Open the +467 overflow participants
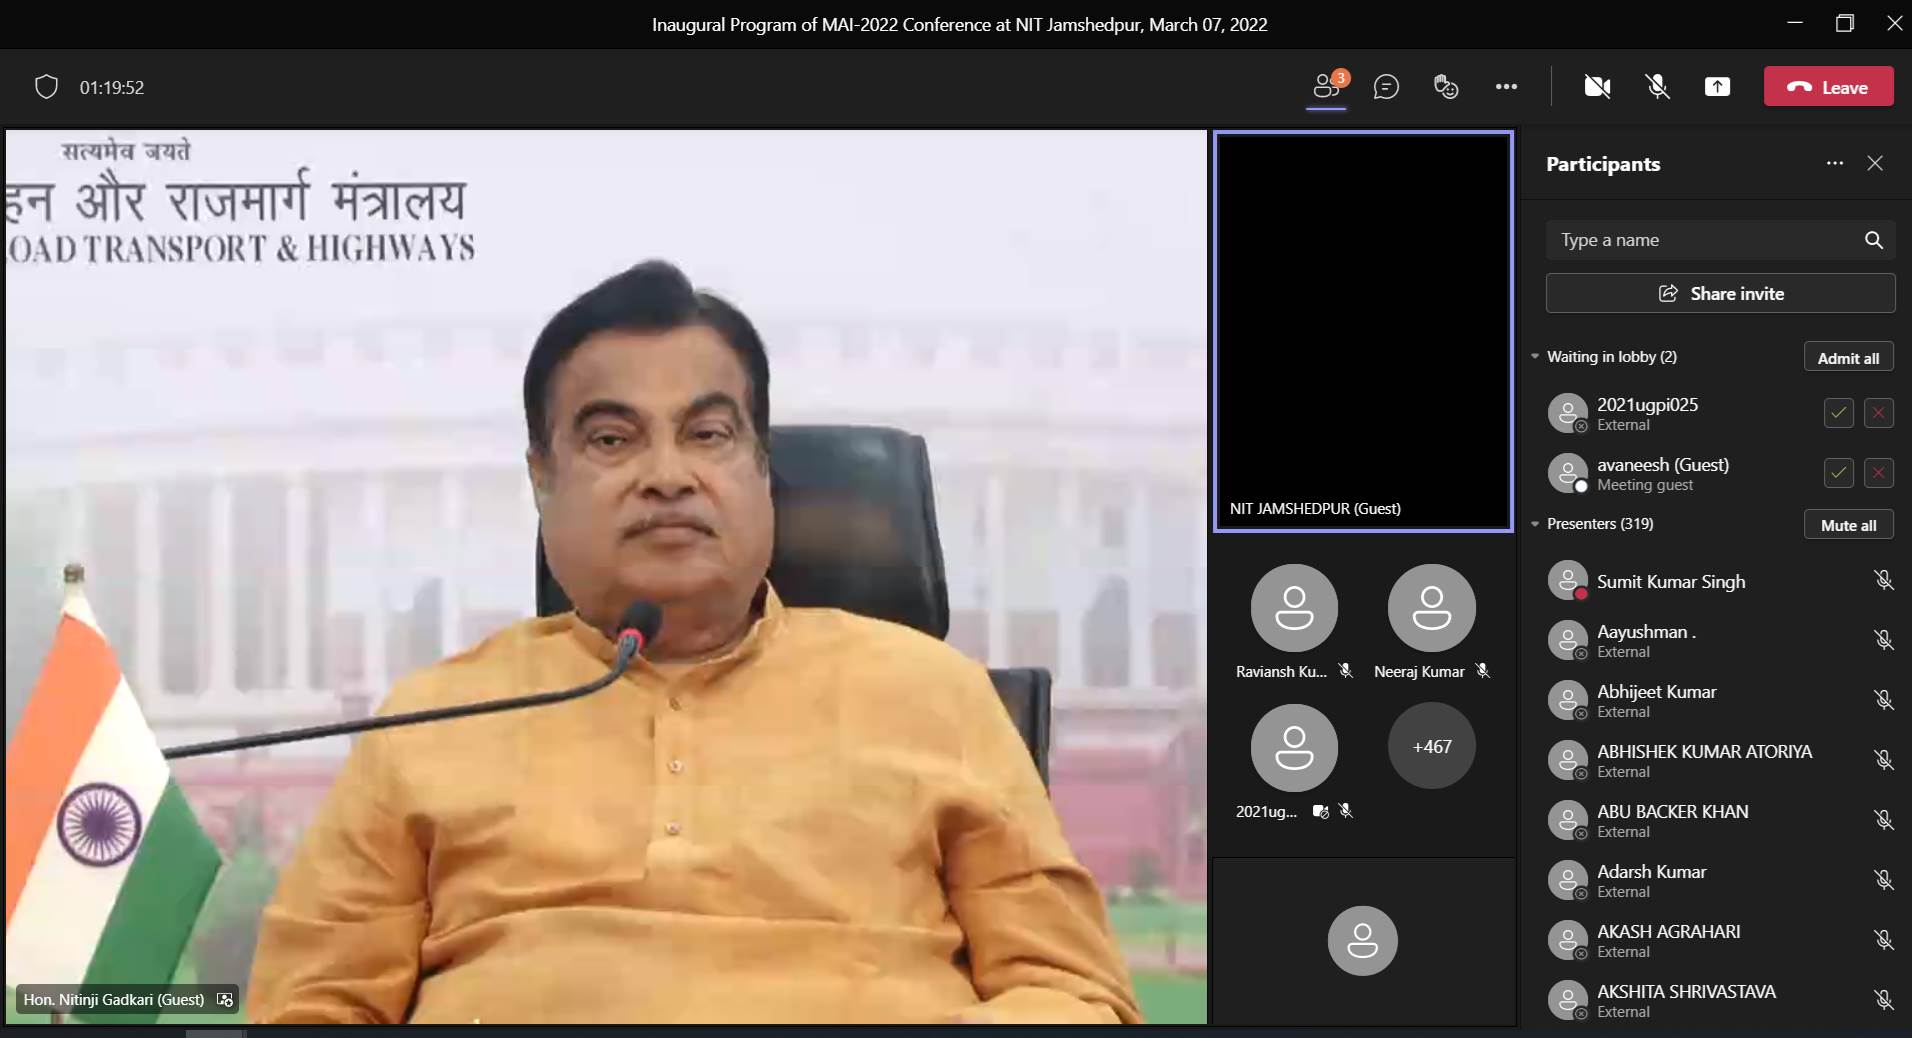Screen dimensions: 1912x1038 pos(1431,746)
